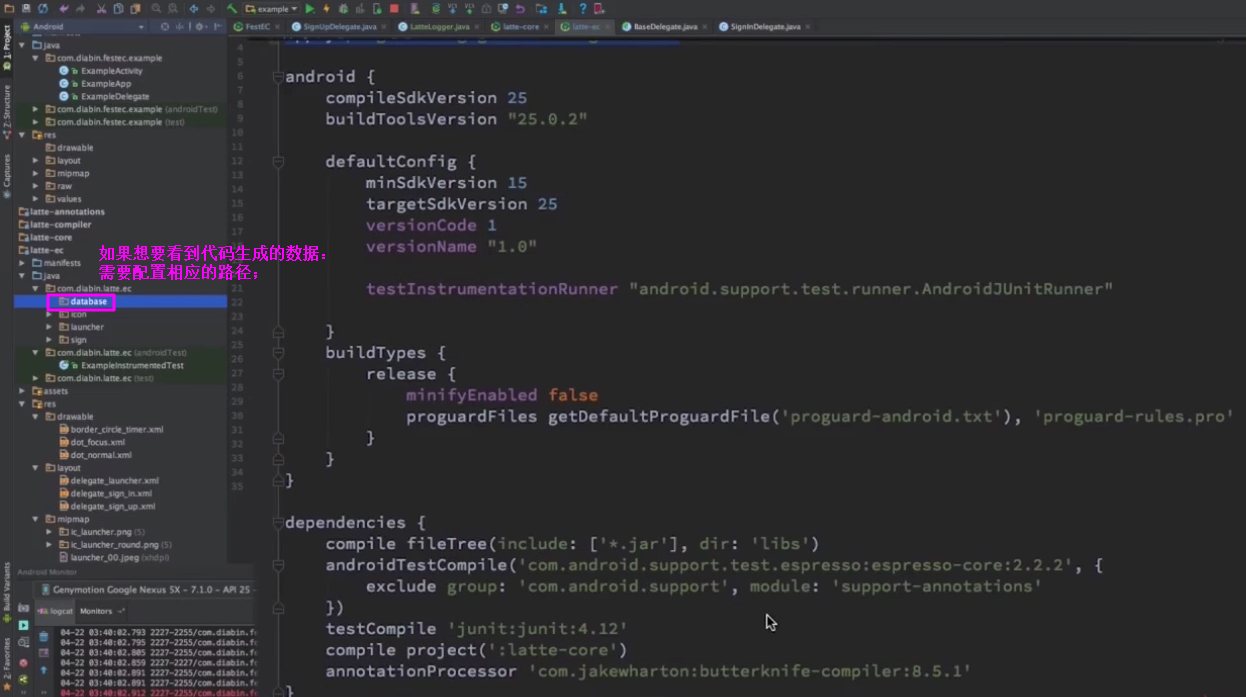1246x697 pixels.
Task: Switch to the SignInDelegate.java tab
Action: (764, 27)
